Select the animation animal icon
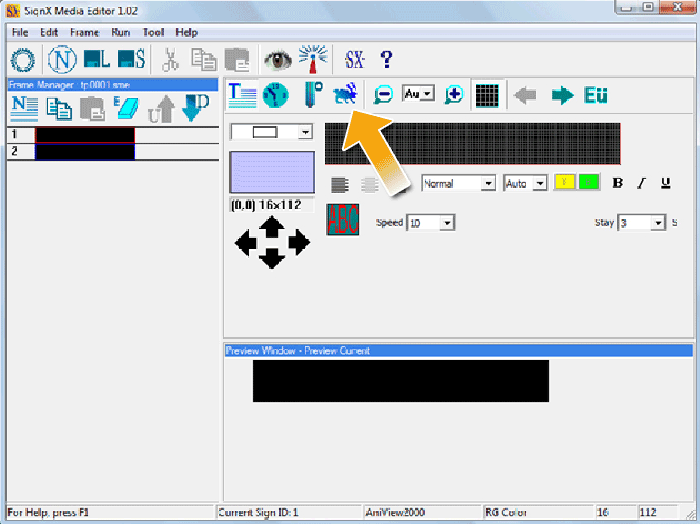The image size is (700, 524). coord(346,93)
